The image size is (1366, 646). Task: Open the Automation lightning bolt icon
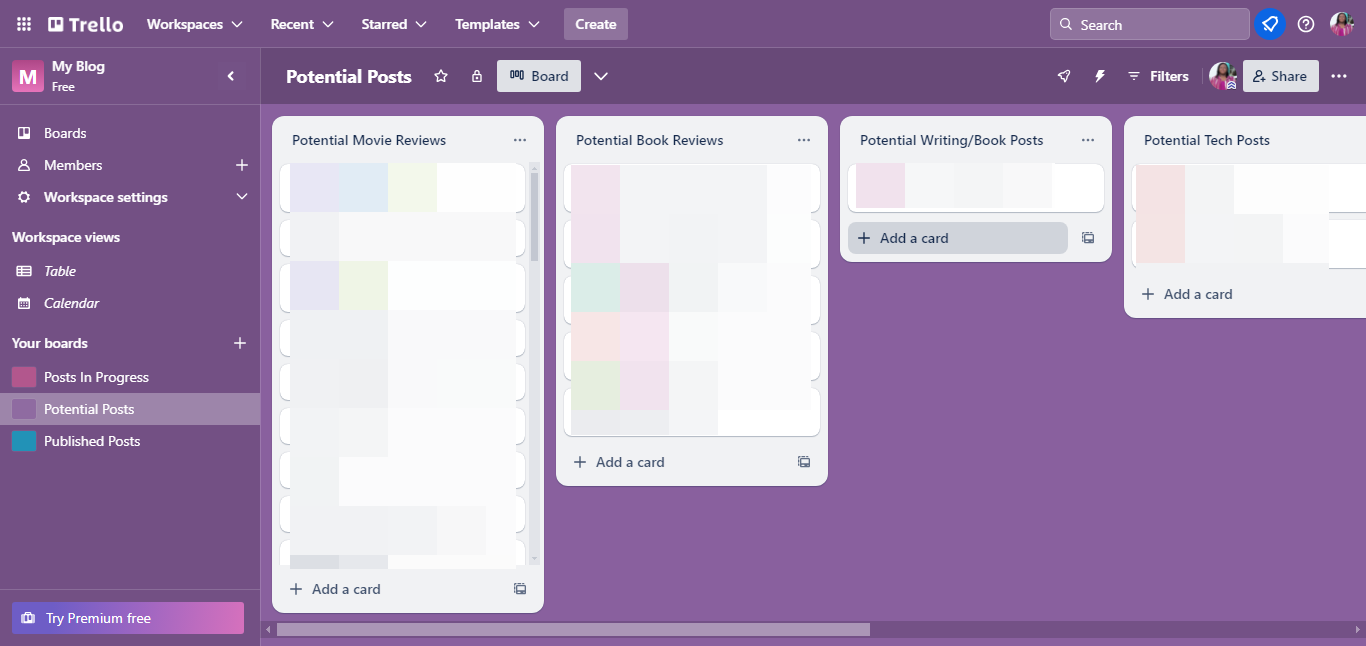tap(1100, 76)
